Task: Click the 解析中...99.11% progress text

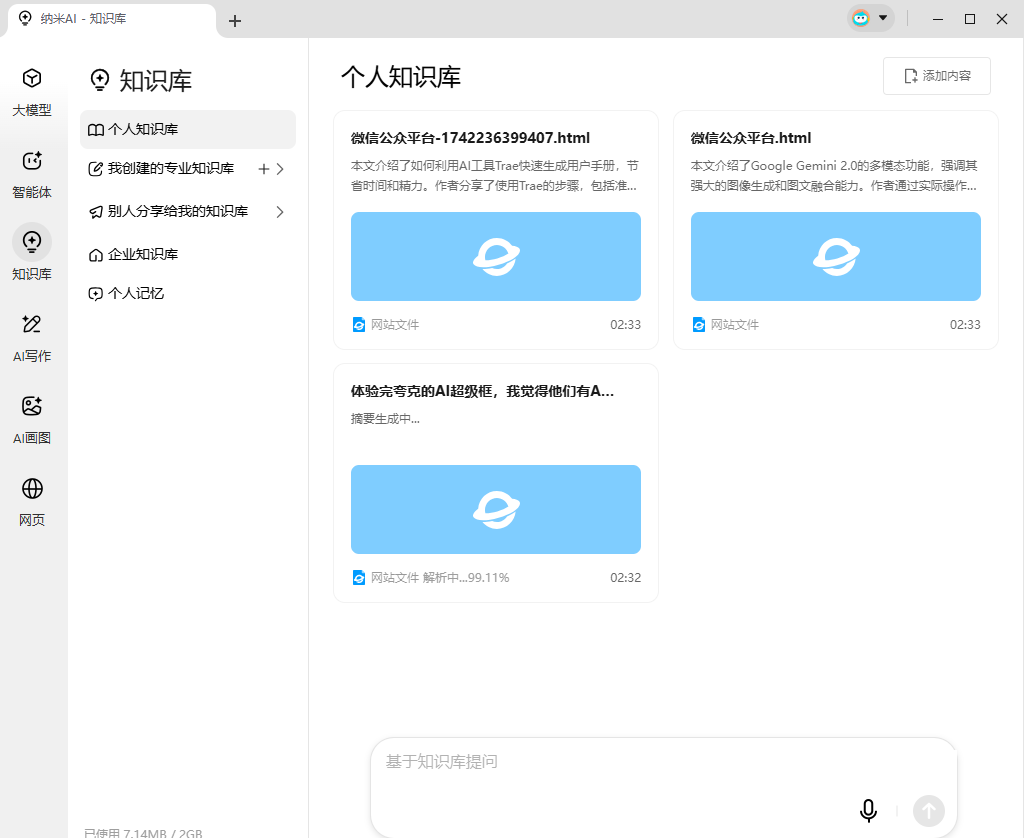Action: click(x=466, y=577)
